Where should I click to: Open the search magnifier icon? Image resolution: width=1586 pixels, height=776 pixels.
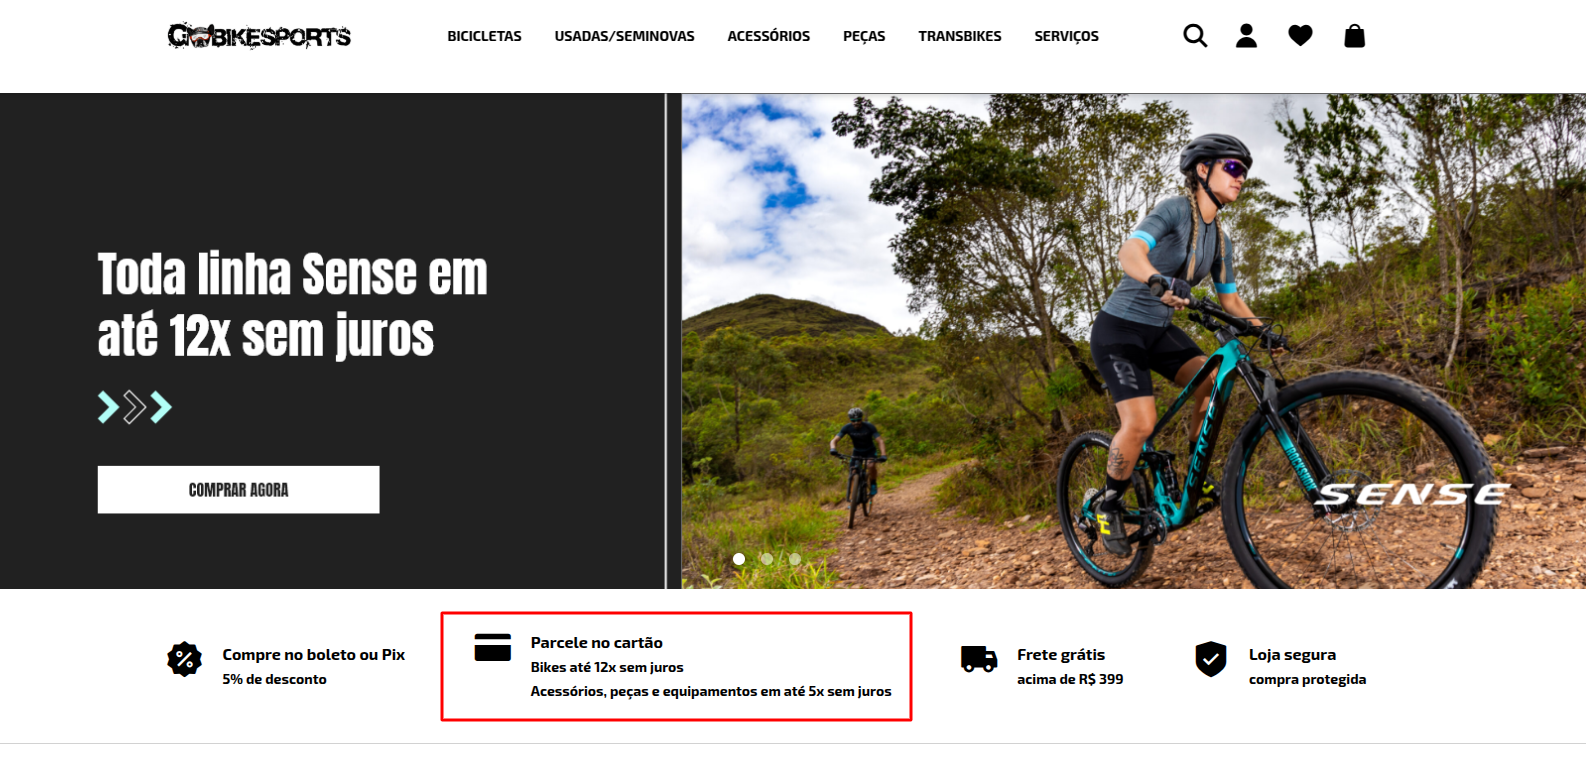pyautogui.click(x=1195, y=36)
